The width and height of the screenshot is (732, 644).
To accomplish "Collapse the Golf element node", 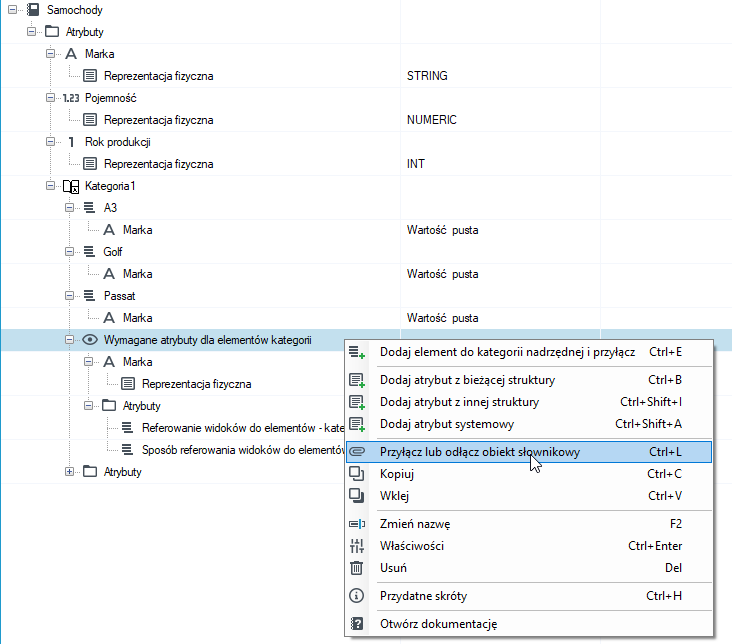I will coord(69,252).
